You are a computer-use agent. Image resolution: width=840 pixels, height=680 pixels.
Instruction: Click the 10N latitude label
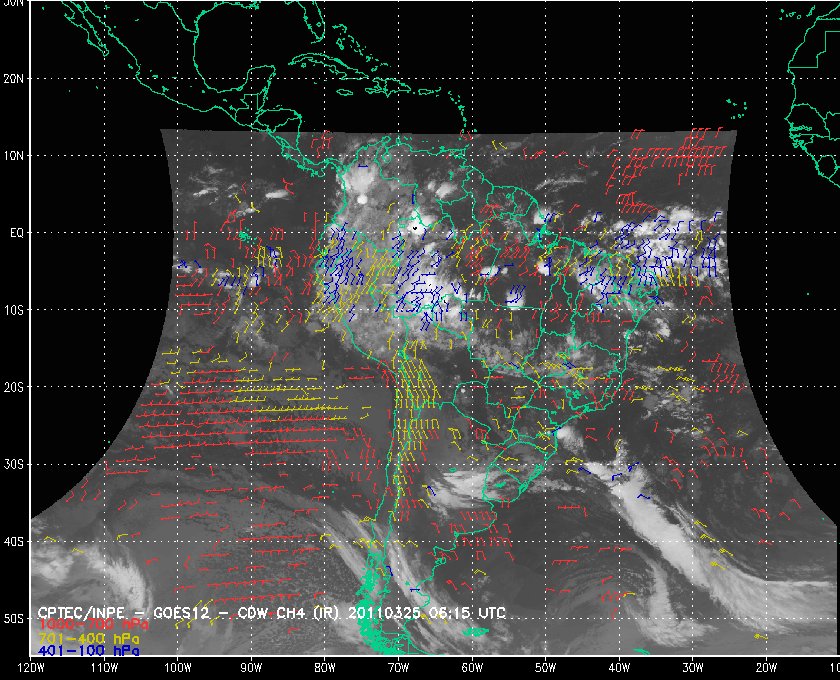click(13, 155)
